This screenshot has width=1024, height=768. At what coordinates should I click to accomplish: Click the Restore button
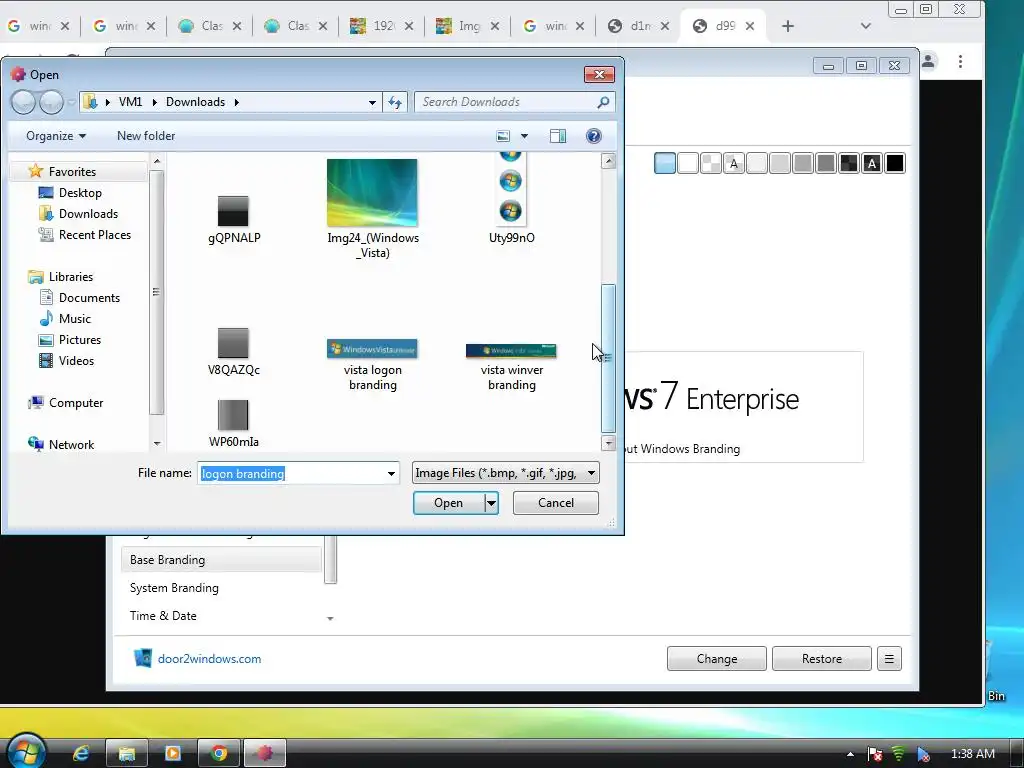click(x=822, y=659)
